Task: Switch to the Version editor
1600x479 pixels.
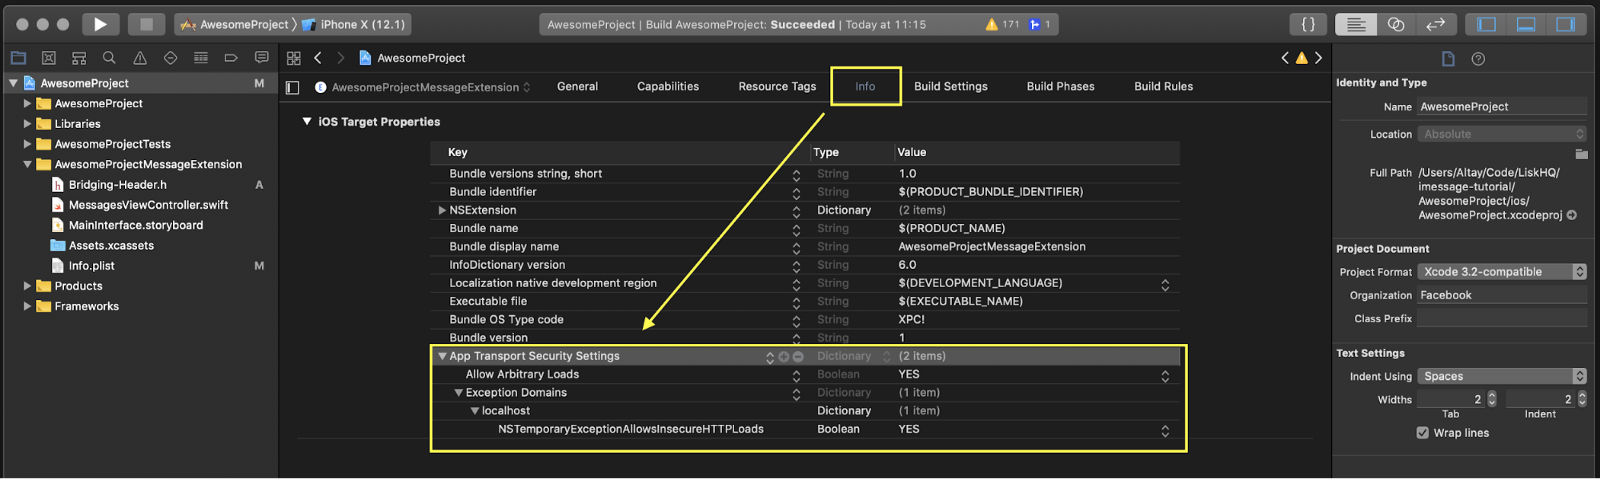Action: pyautogui.click(x=1435, y=24)
